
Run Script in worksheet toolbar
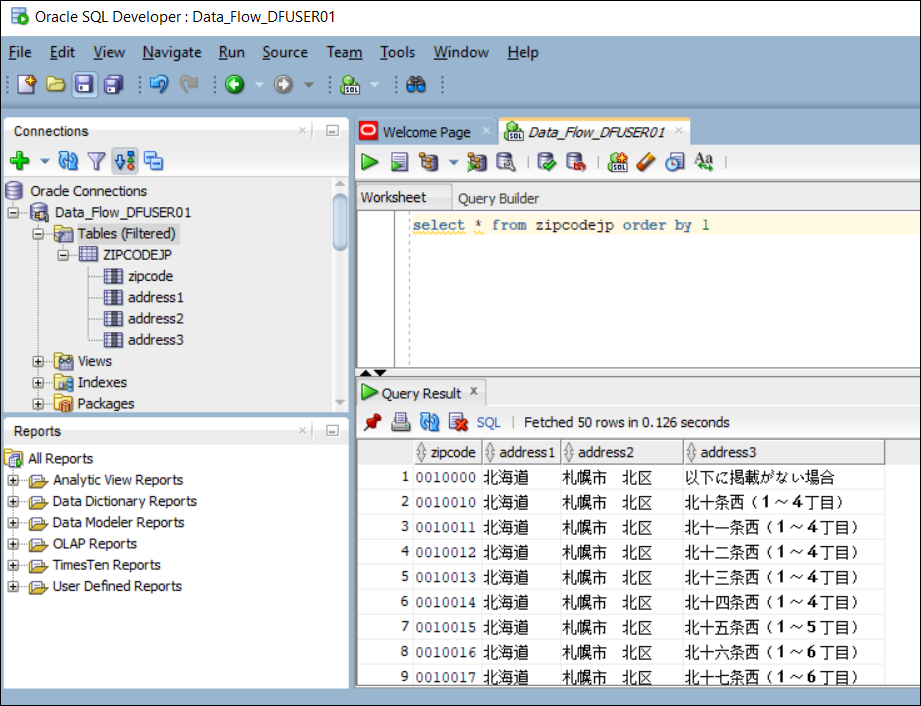pos(399,162)
